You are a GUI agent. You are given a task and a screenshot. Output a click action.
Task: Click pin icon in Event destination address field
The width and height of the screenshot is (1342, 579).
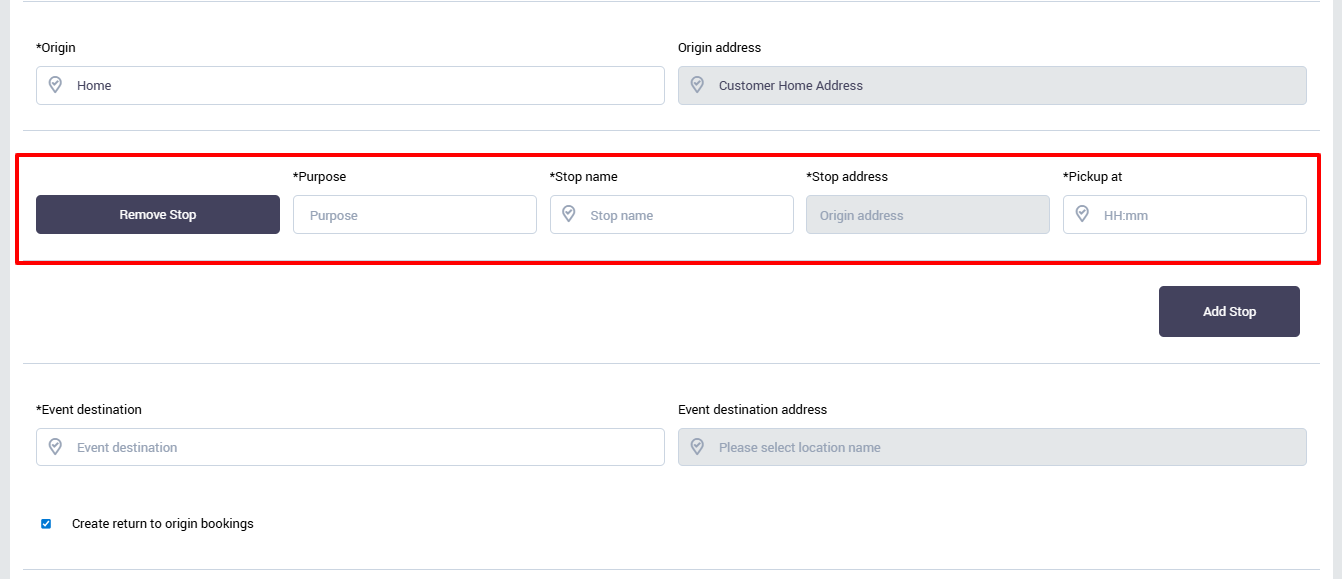pos(697,447)
